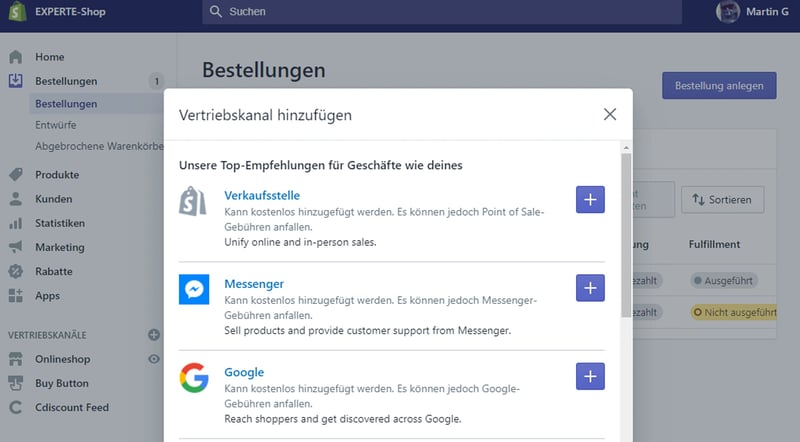800x442 pixels.
Task: Add the Verkaufsstelle sales channel
Action: (x=590, y=200)
